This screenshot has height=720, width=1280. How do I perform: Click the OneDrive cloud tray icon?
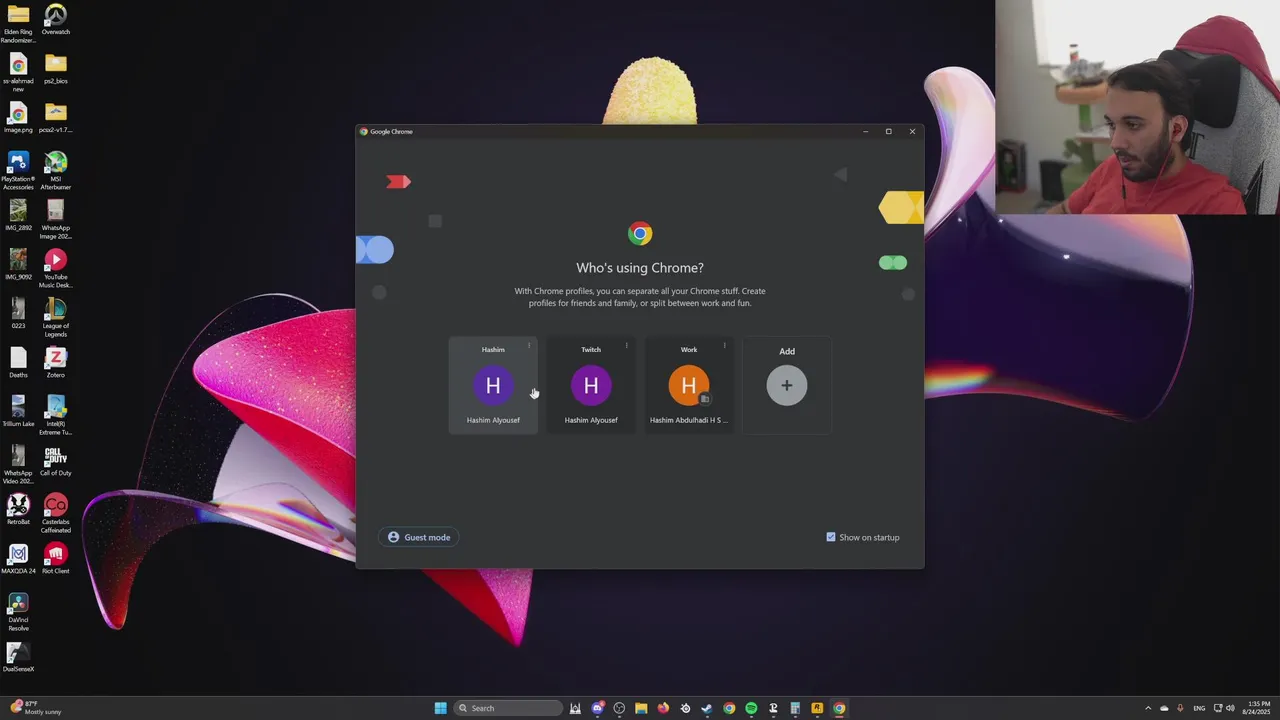pos(1164,708)
